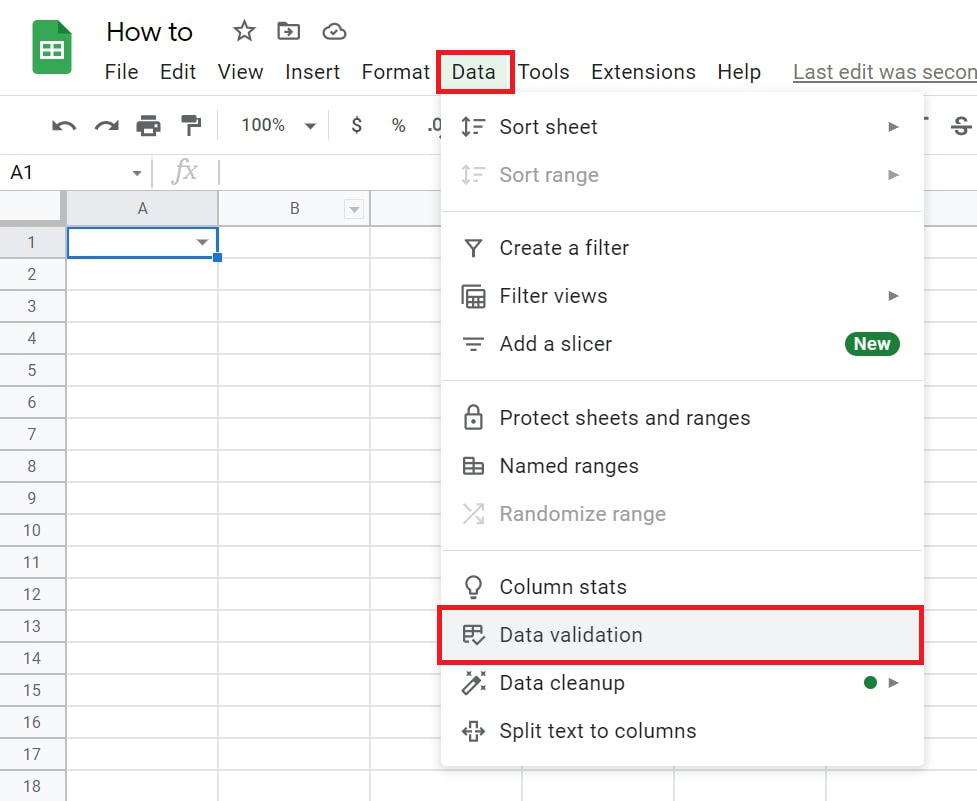Image resolution: width=977 pixels, height=801 pixels.
Task: Select the column B header
Action: 294,209
